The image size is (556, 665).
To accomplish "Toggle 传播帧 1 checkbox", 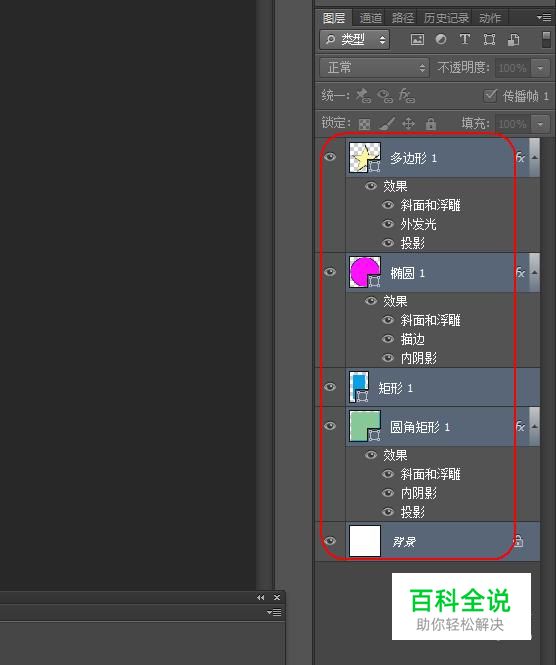I will pyautogui.click(x=490, y=95).
